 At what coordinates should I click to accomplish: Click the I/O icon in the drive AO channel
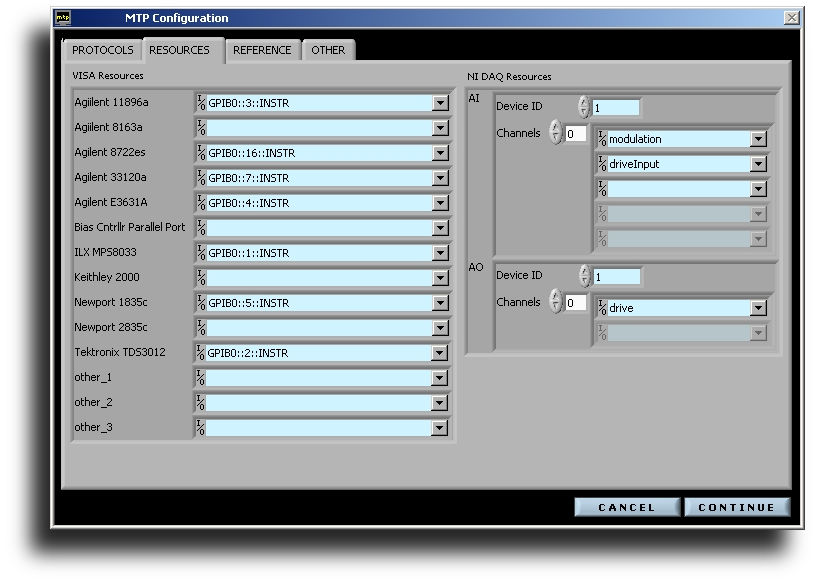coord(602,309)
